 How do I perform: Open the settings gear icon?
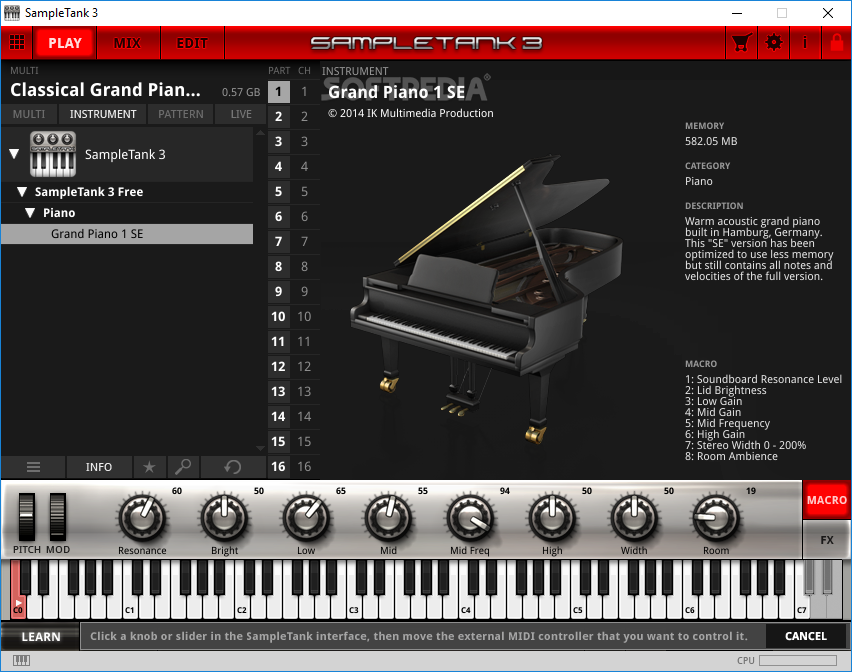tap(774, 42)
